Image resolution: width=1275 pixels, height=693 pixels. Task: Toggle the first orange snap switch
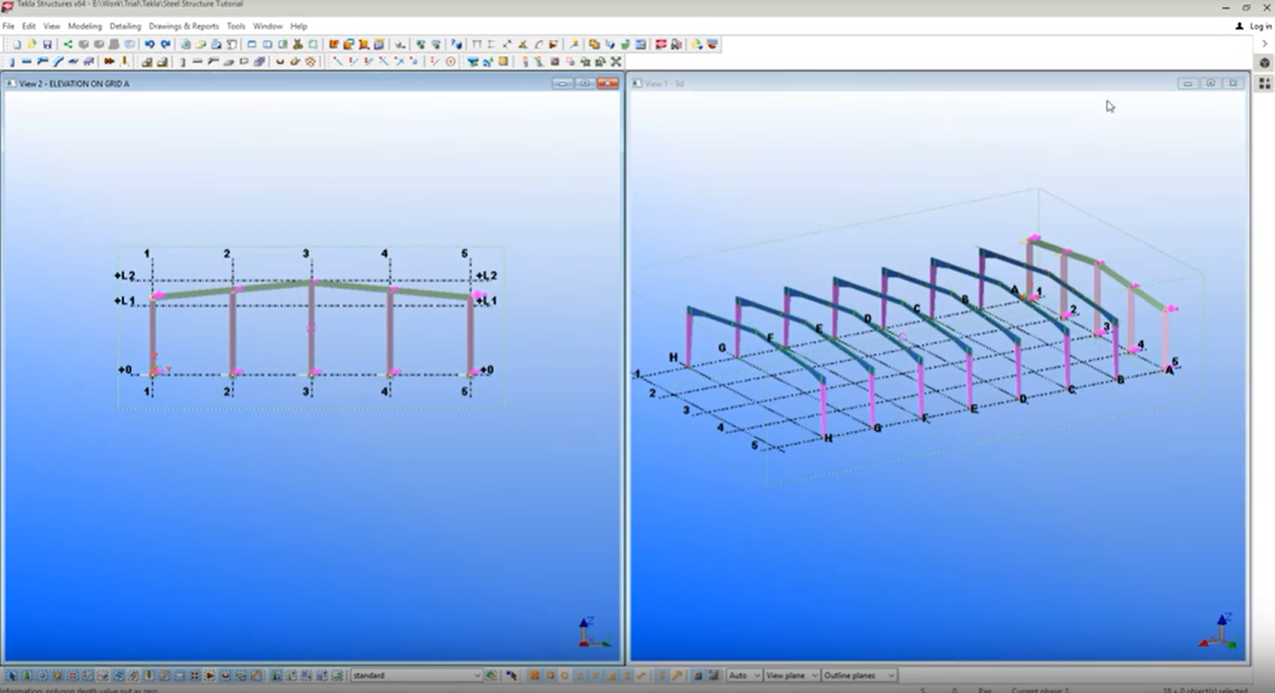coord(534,676)
